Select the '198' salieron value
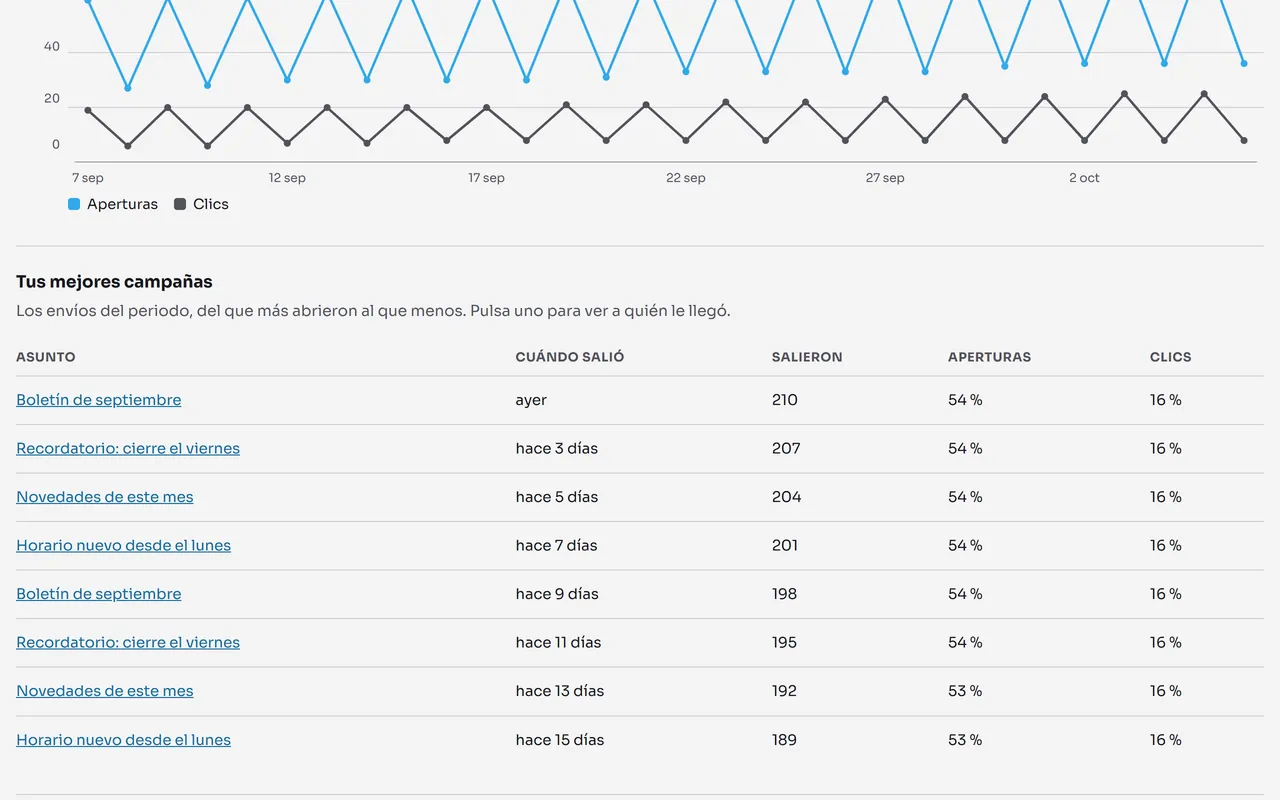Image resolution: width=1280 pixels, height=800 pixels. (x=785, y=594)
